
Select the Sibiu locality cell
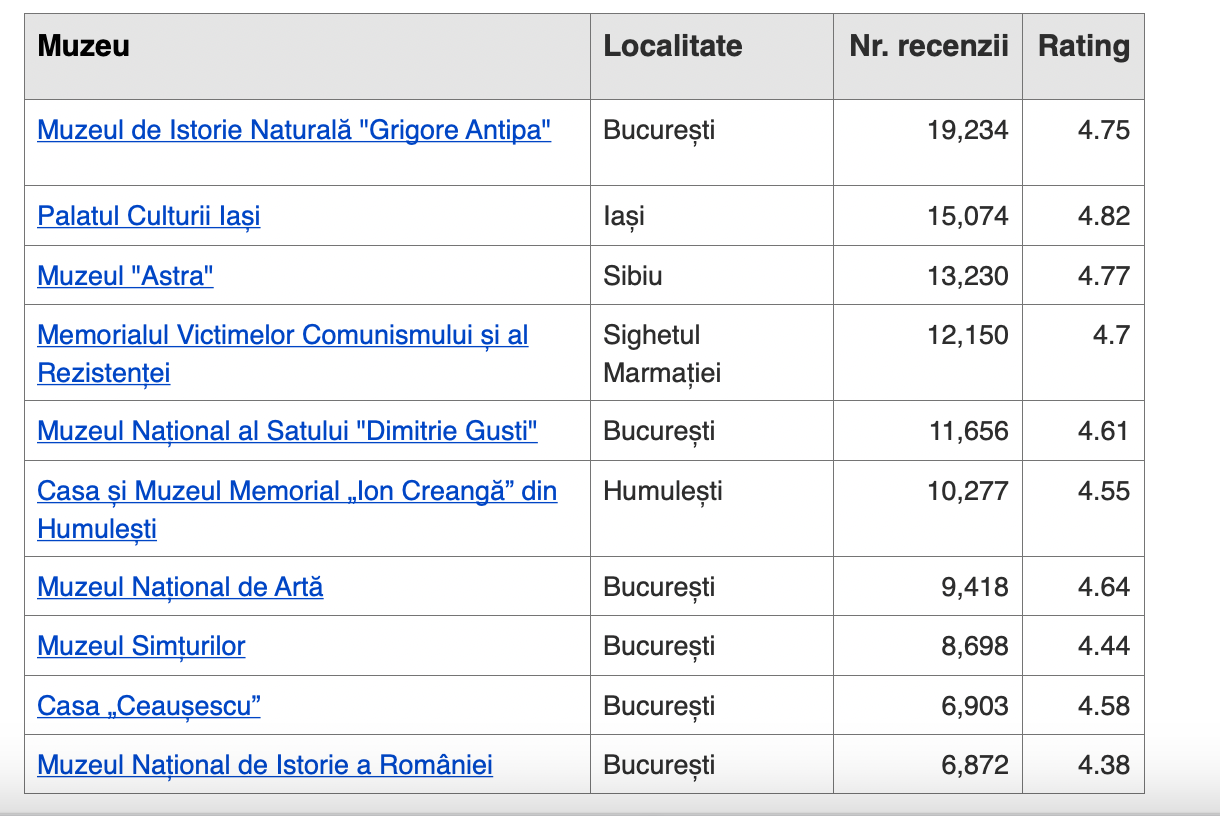[x=633, y=275]
